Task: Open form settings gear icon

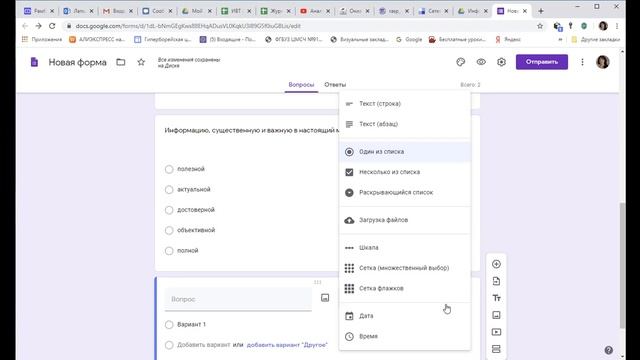Action: (x=501, y=62)
